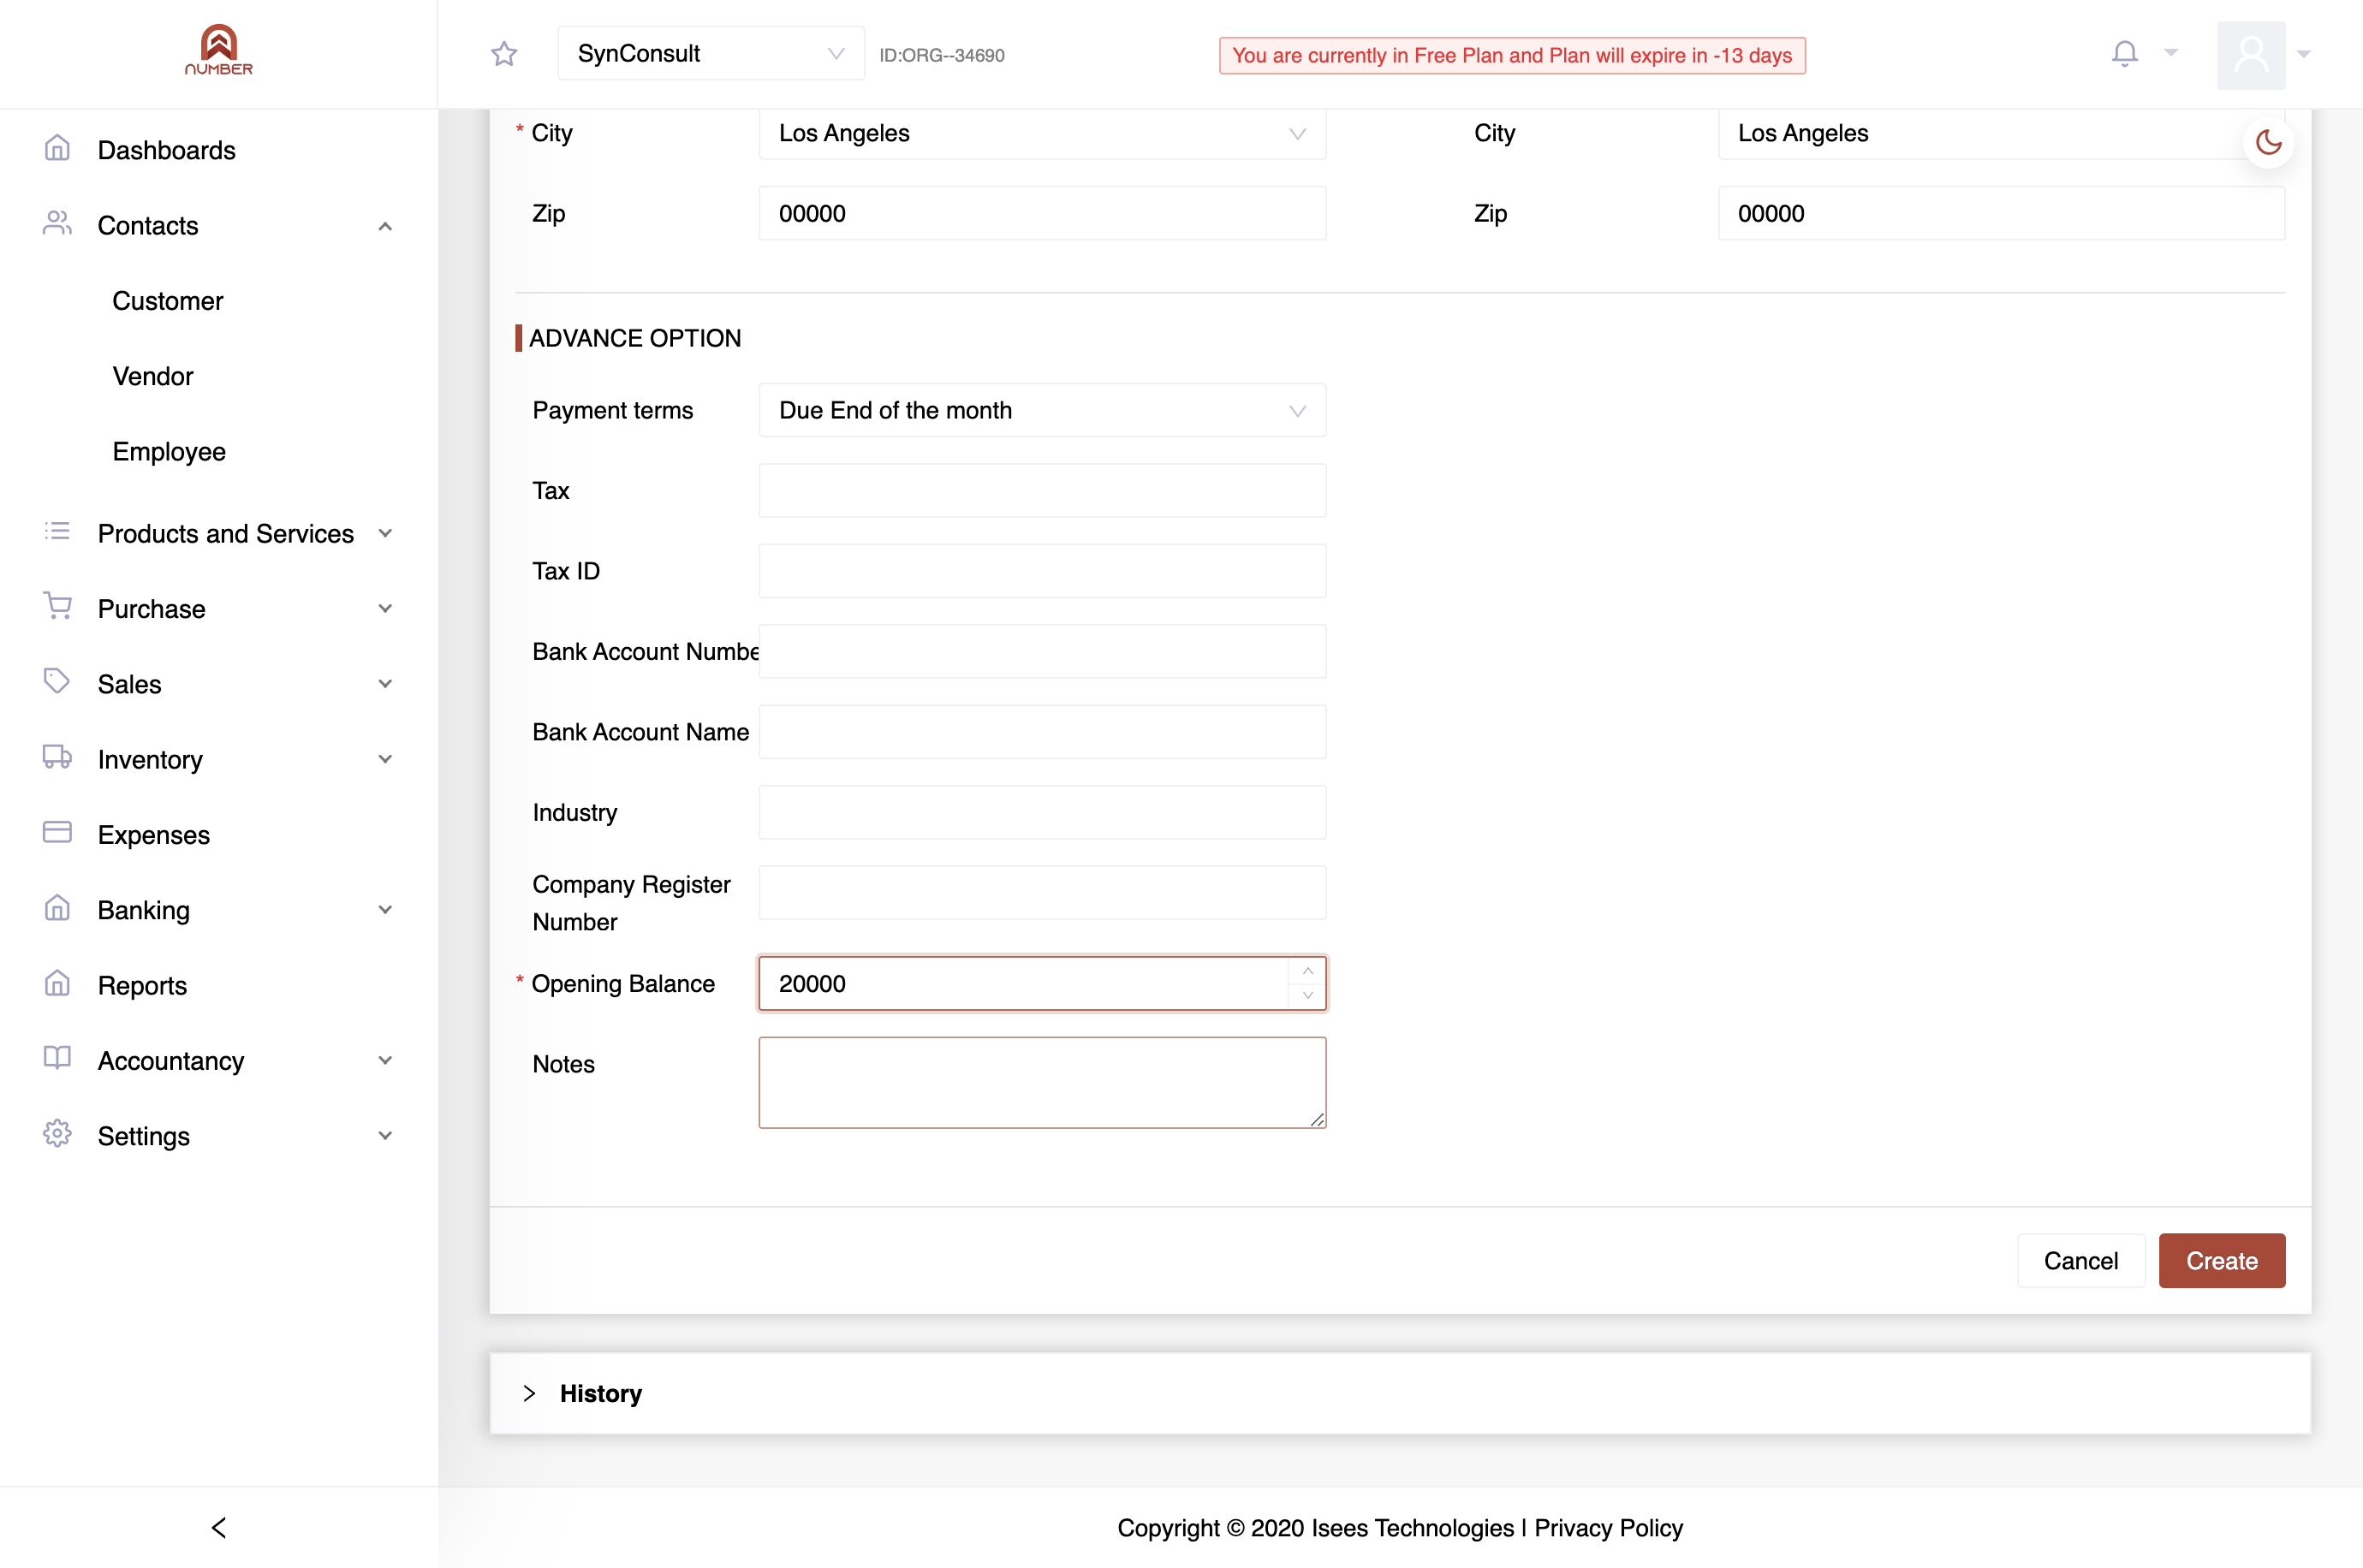Open the notification dropdown caret
2363x1568 pixels.
[x=2171, y=53]
